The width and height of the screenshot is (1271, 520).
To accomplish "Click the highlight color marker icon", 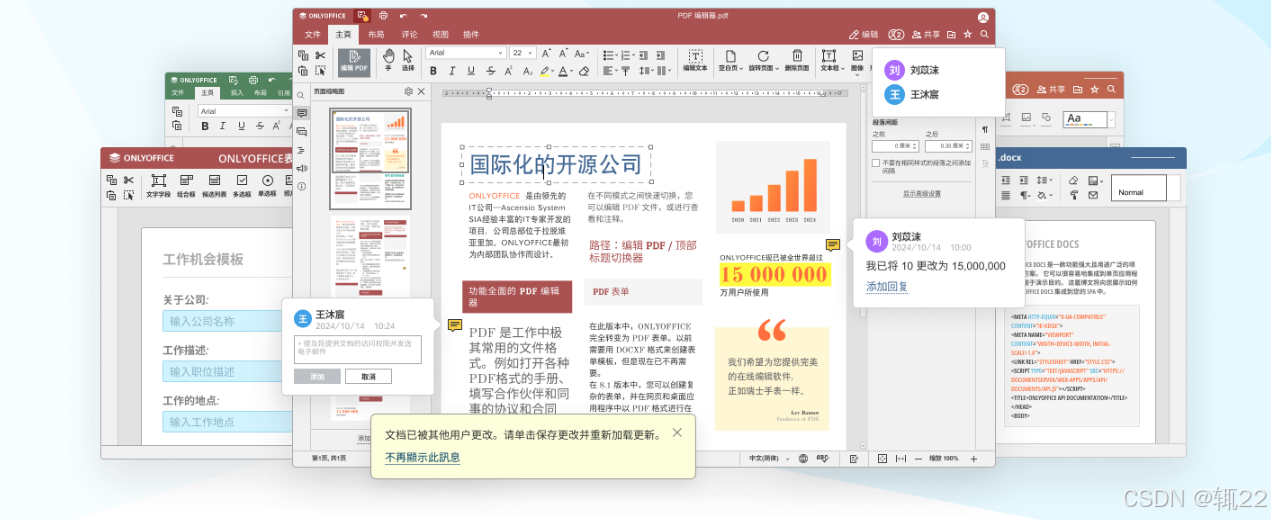I will click(x=544, y=71).
